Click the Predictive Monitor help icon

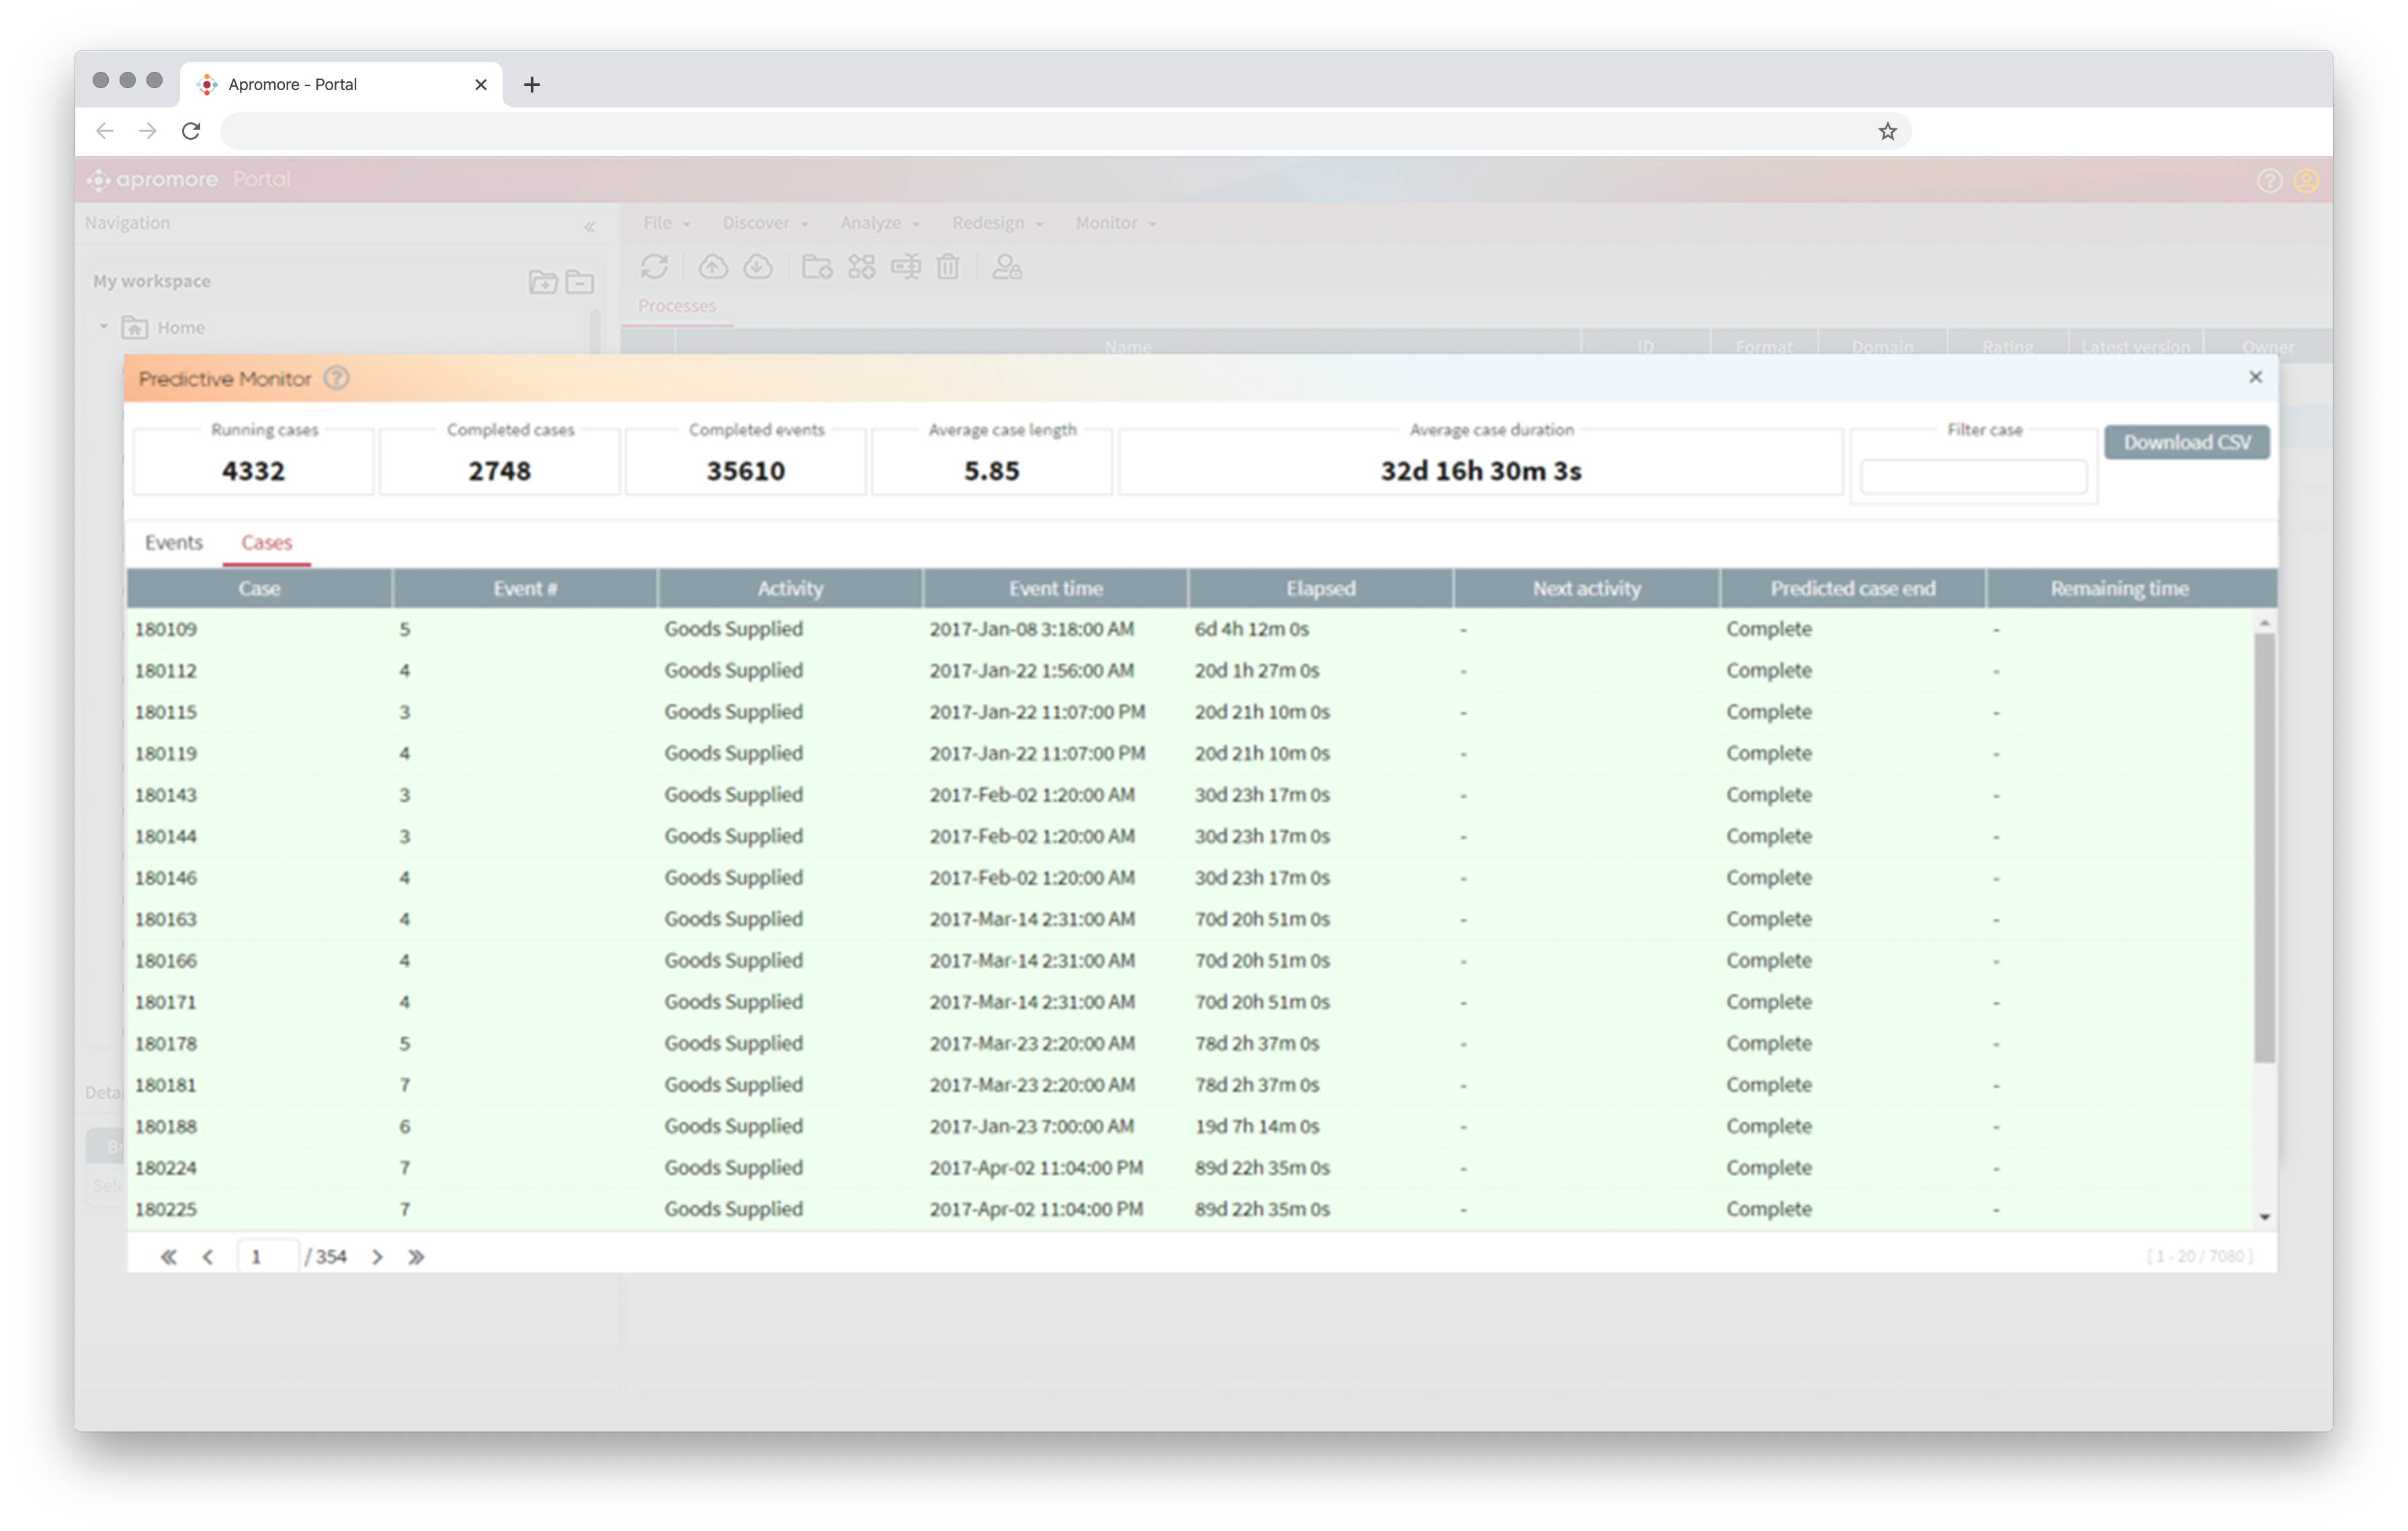[337, 378]
